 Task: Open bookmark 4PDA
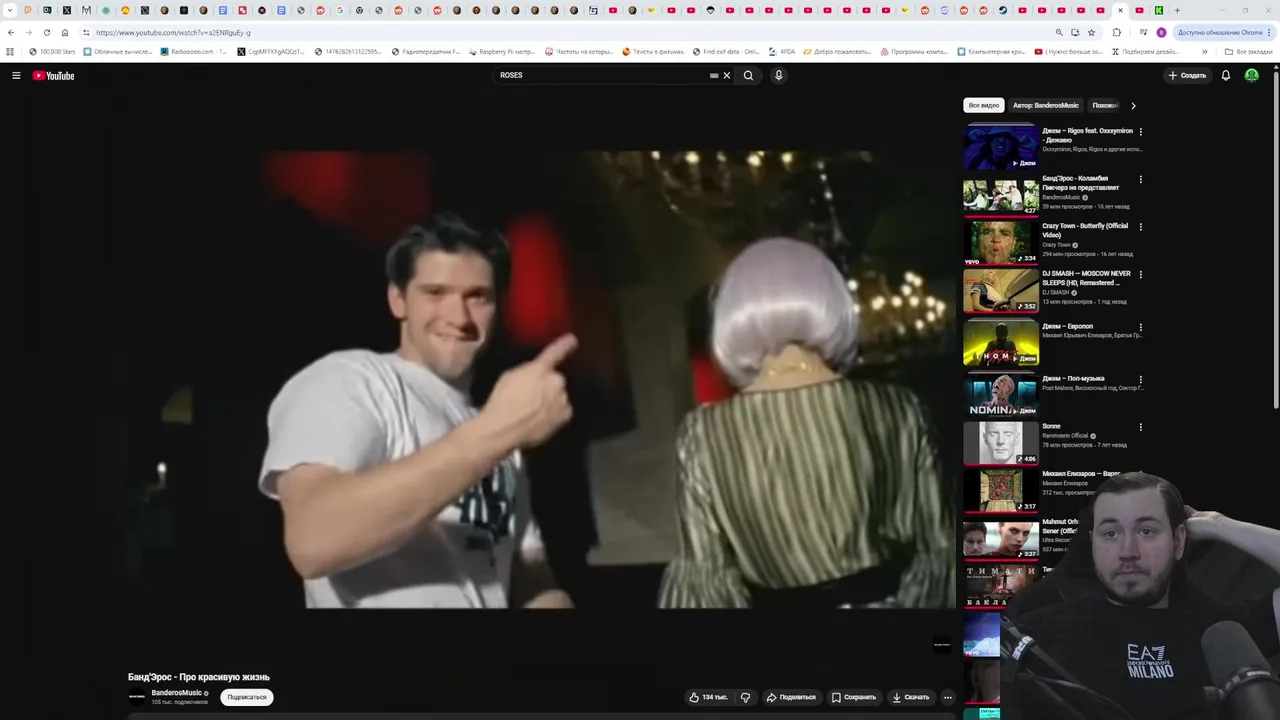click(782, 51)
